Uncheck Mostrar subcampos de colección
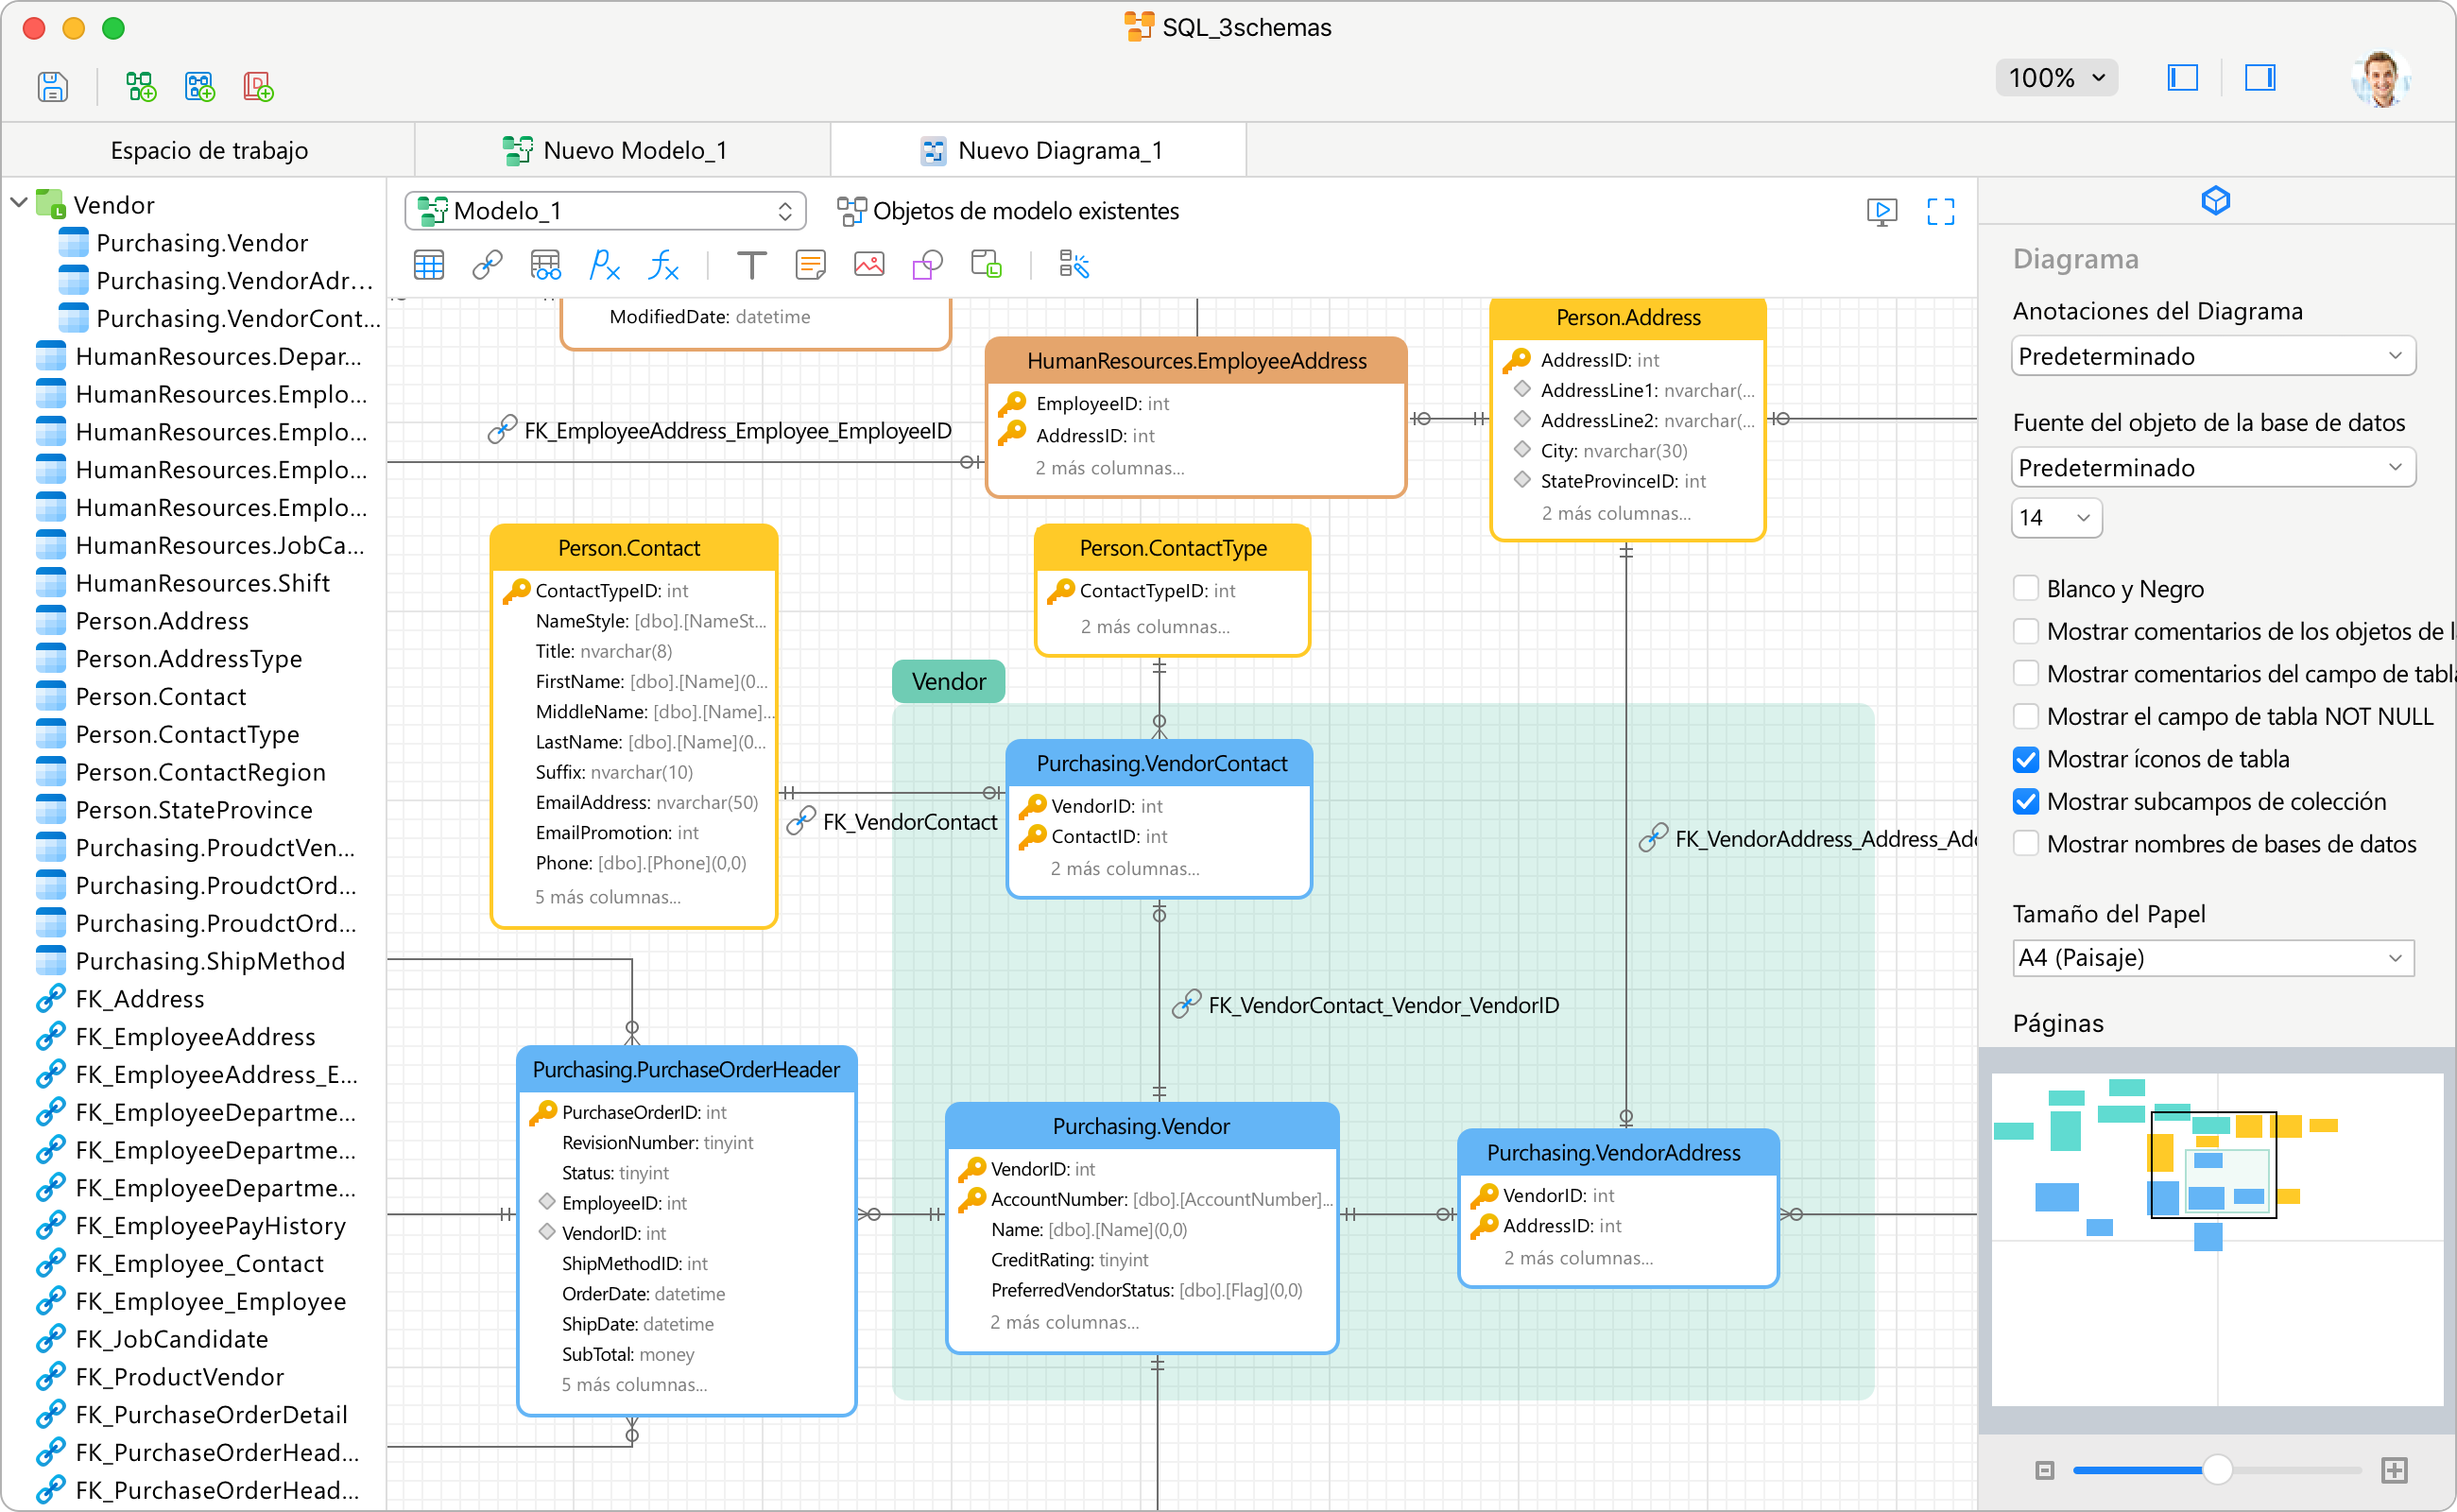The image size is (2457, 1512). tap(2025, 801)
